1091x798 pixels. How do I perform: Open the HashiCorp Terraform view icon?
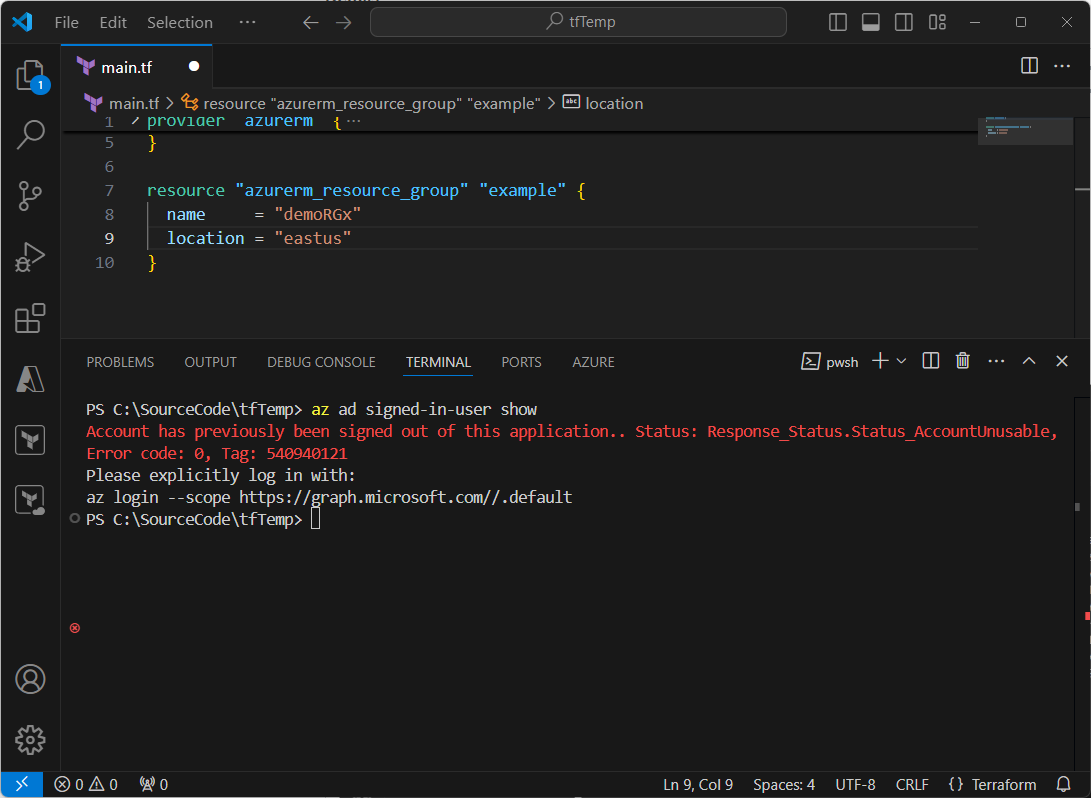(x=31, y=440)
